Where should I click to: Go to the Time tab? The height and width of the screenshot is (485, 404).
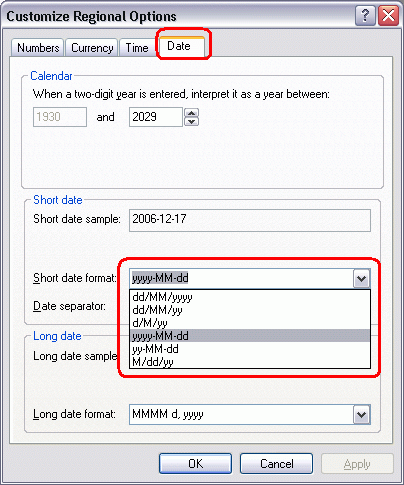point(137,48)
